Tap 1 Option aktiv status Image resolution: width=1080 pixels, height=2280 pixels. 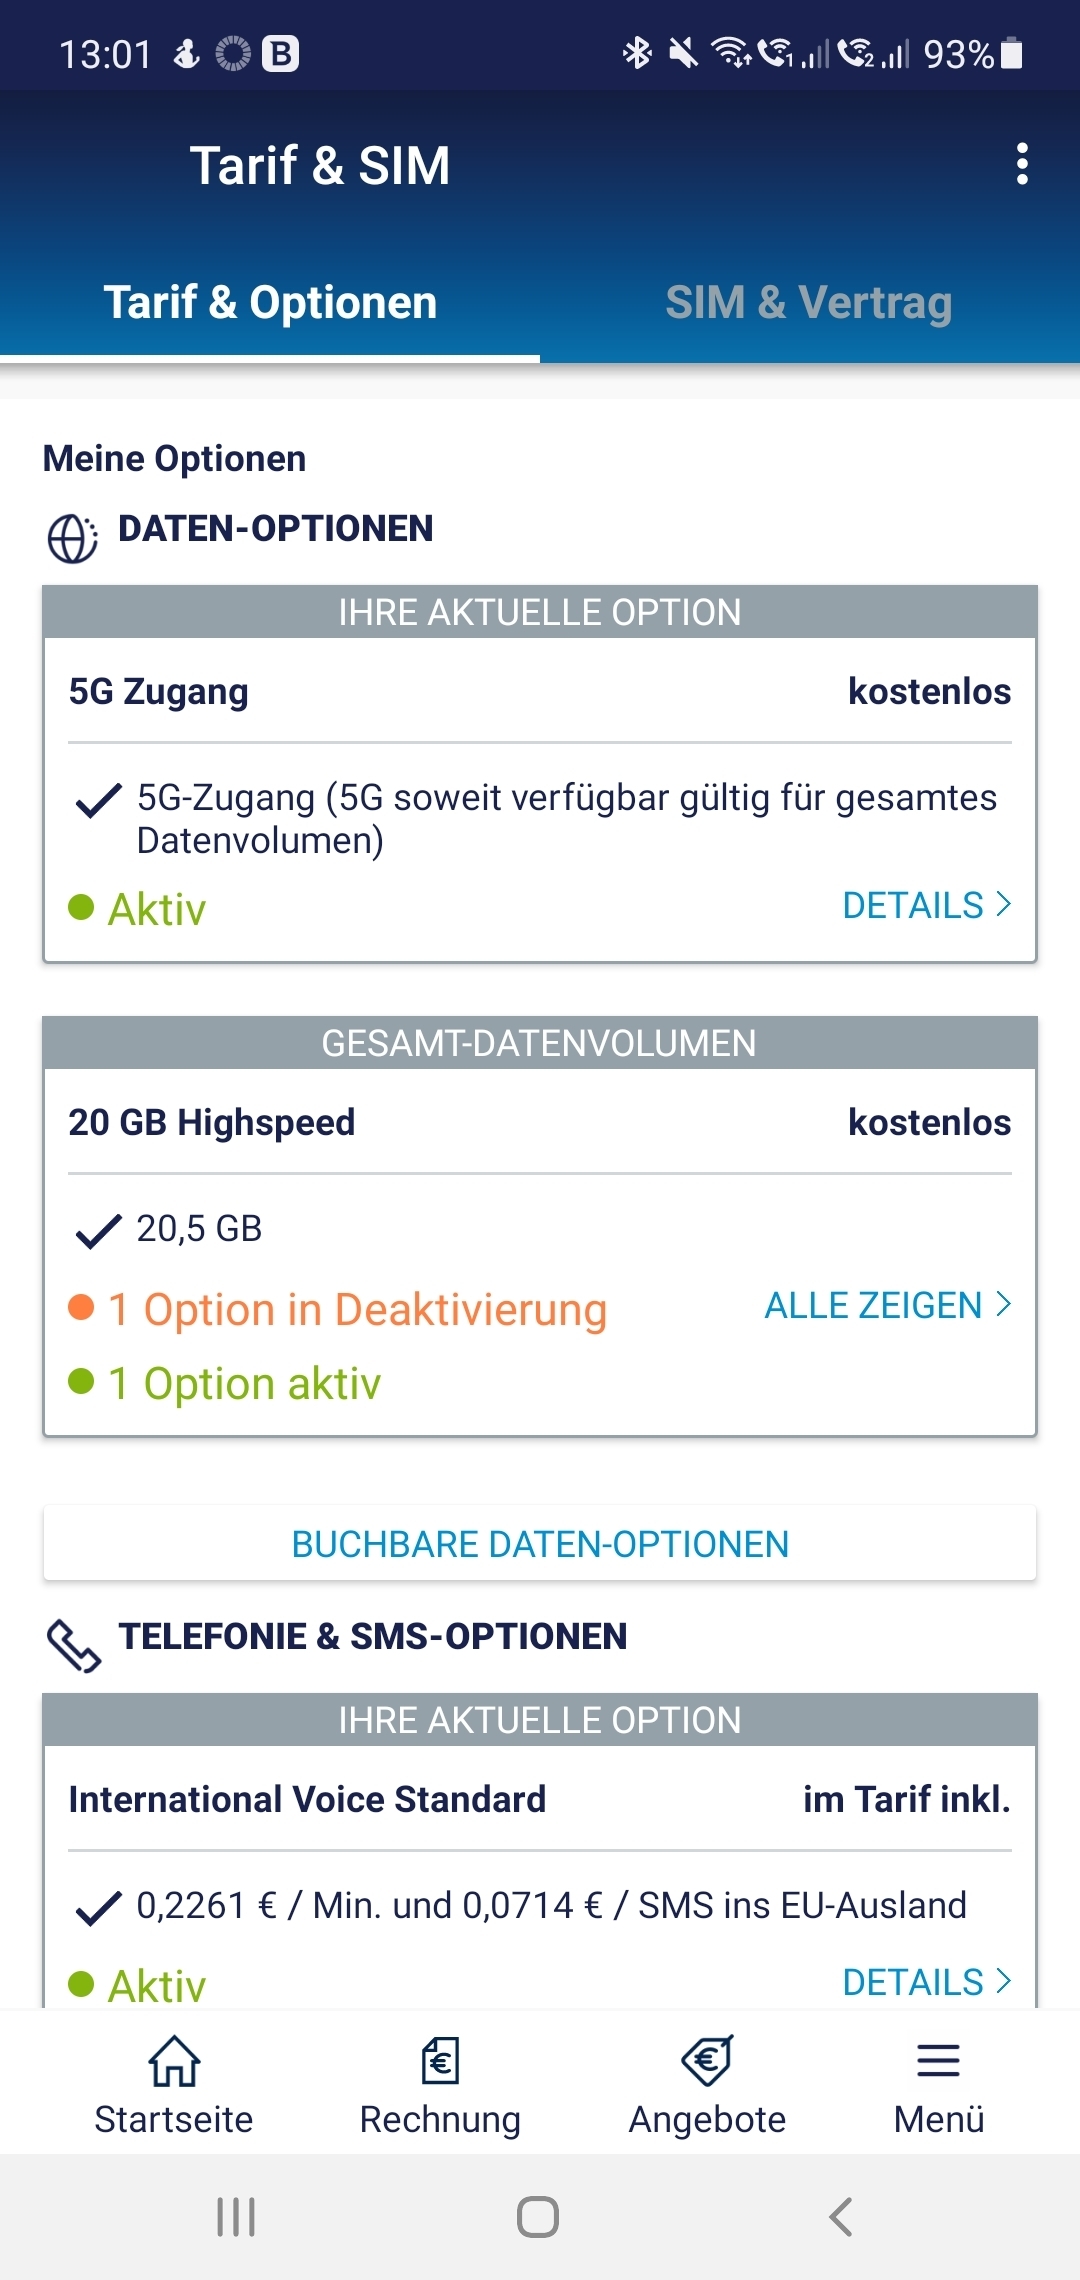pos(225,1383)
